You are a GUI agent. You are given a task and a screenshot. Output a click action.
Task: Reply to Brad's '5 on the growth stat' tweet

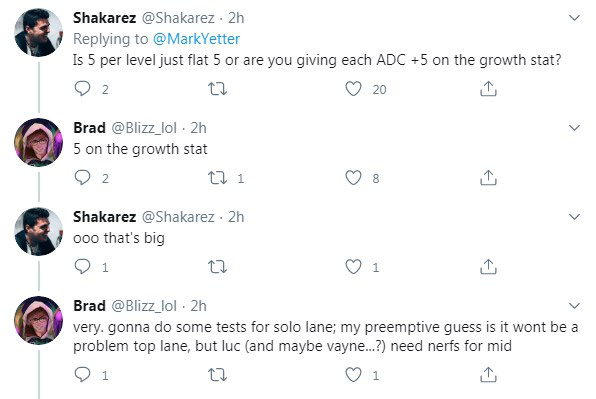(x=82, y=177)
